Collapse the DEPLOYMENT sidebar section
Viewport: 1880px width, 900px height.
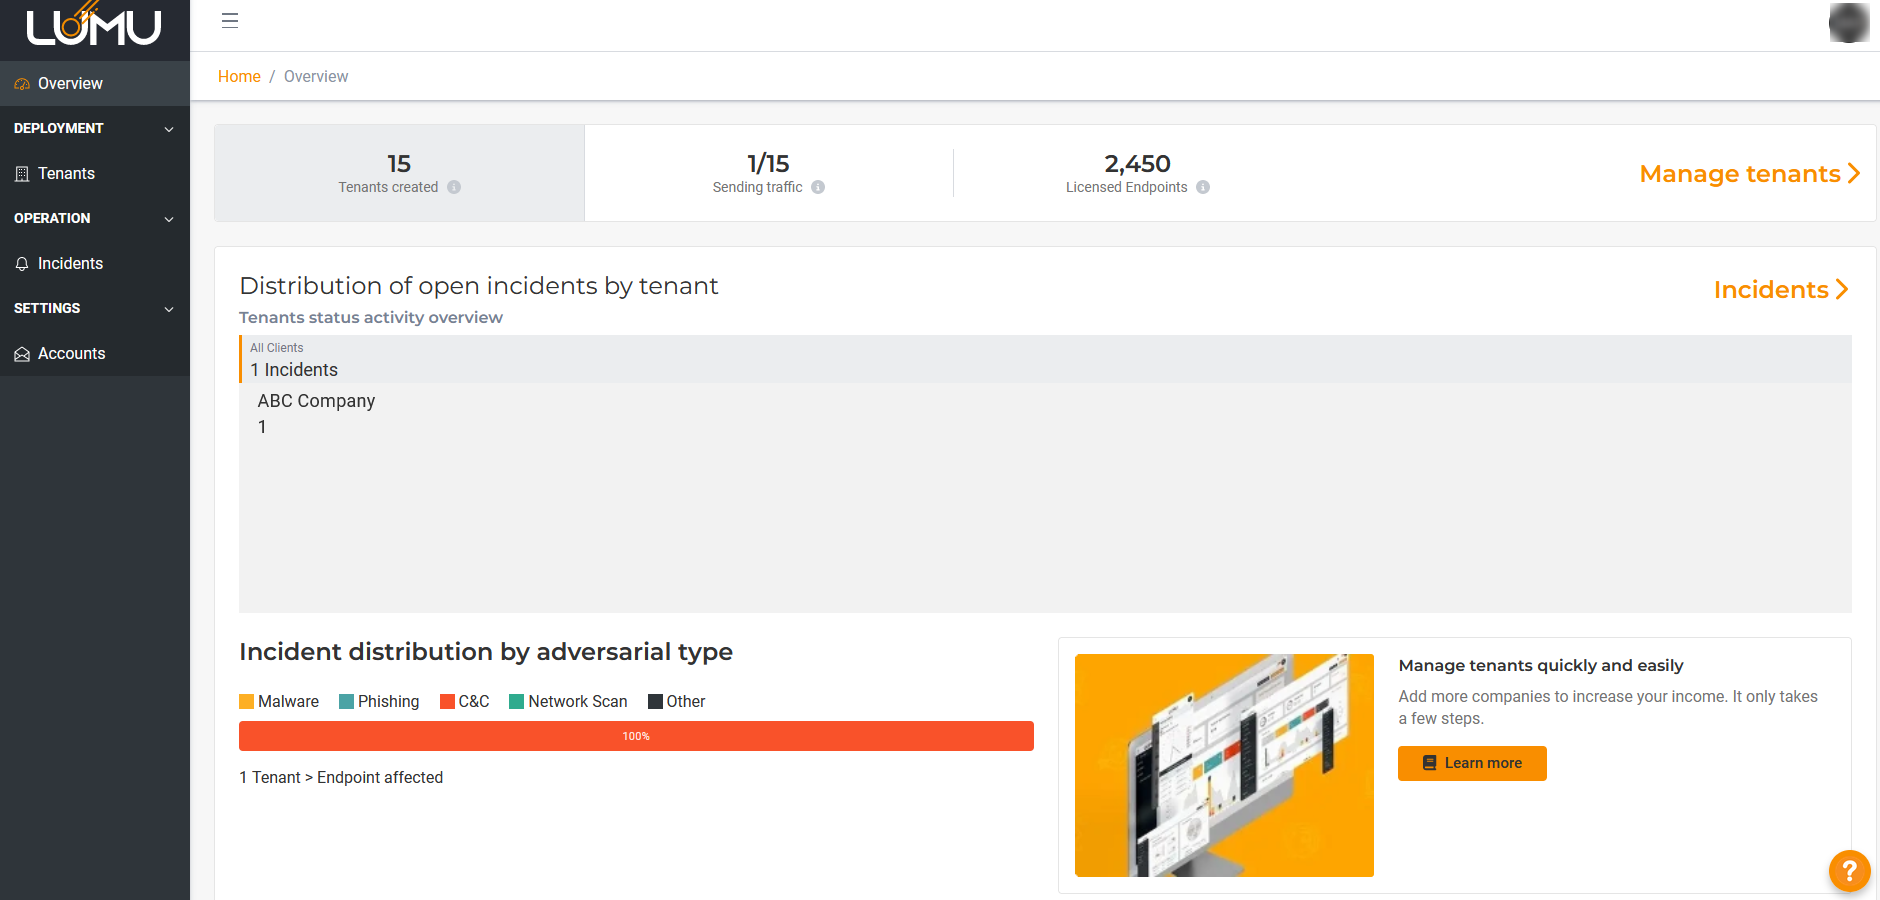click(x=169, y=129)
